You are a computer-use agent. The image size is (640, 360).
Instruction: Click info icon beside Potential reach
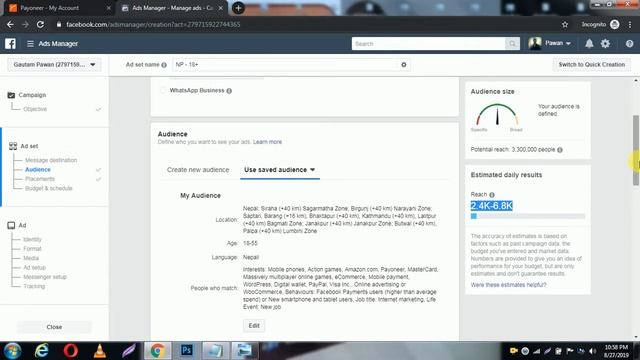560,150
